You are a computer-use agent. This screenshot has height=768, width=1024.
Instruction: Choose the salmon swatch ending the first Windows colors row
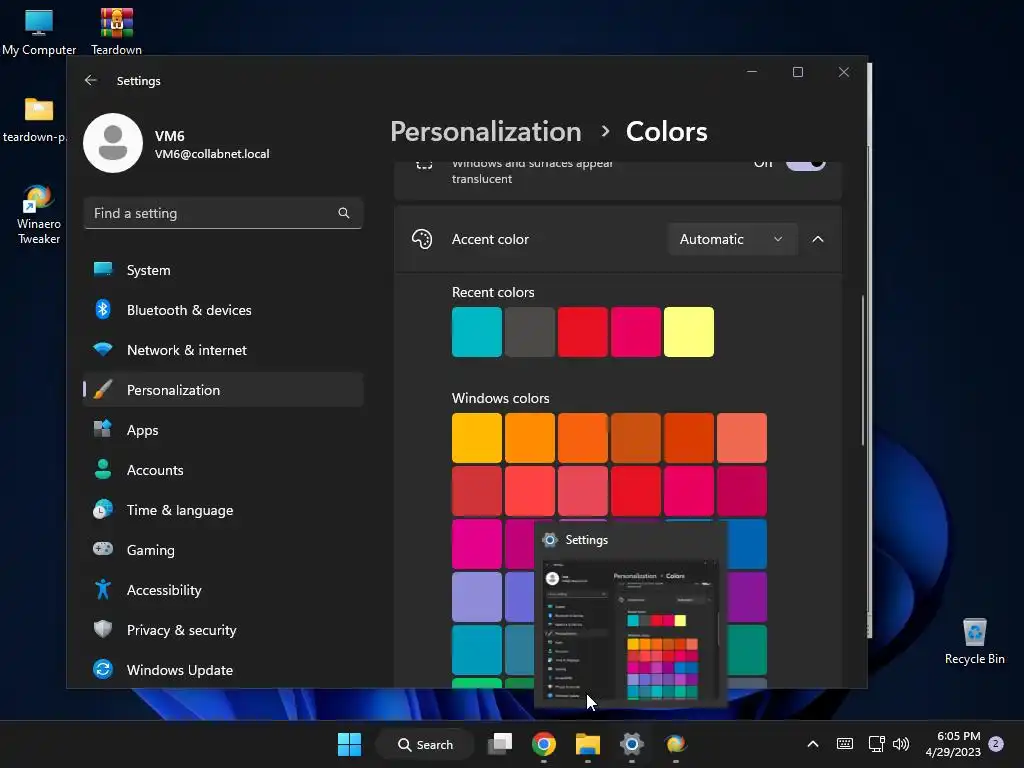742,438
